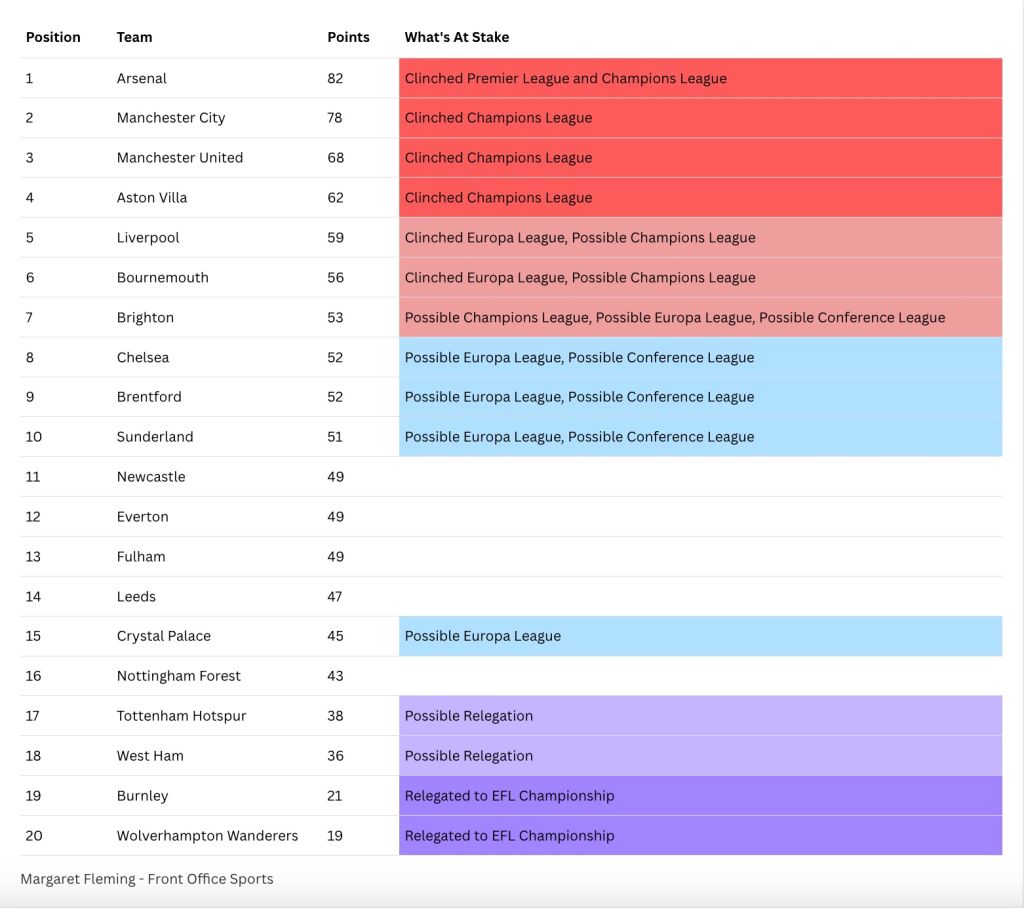Viewport: 1024px width, 908px height.
Task: Click the Position column header
Action: point(53,37)
